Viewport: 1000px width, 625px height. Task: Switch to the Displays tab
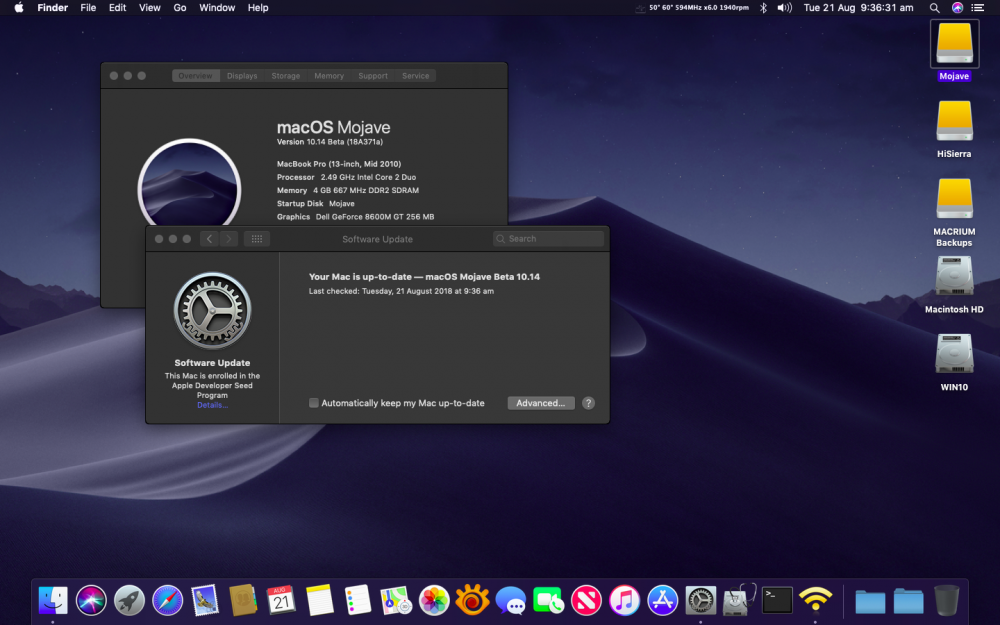(x=242, y=76)
